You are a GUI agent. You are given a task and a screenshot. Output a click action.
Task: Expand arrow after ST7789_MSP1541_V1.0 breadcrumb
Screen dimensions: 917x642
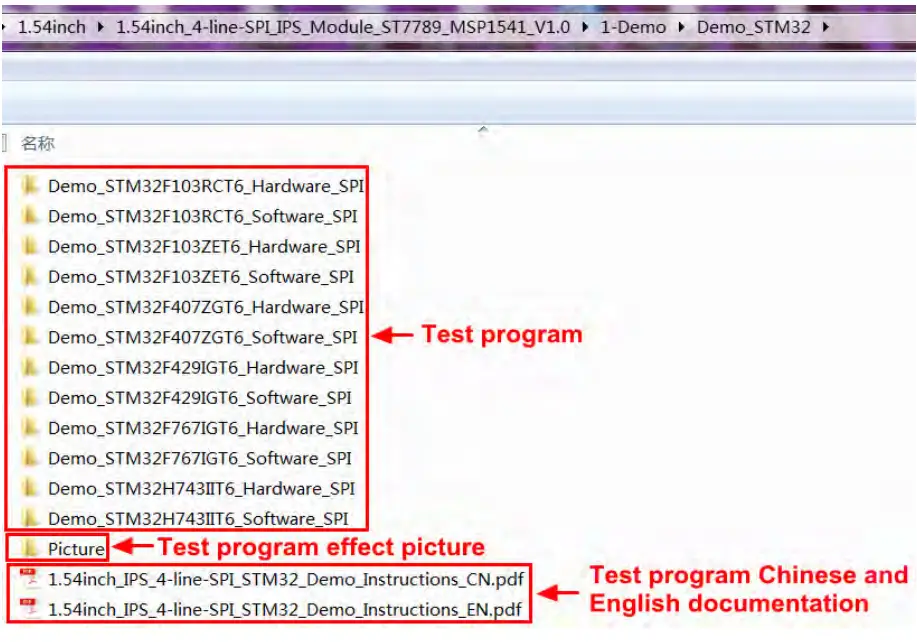[x=585, y=27]
